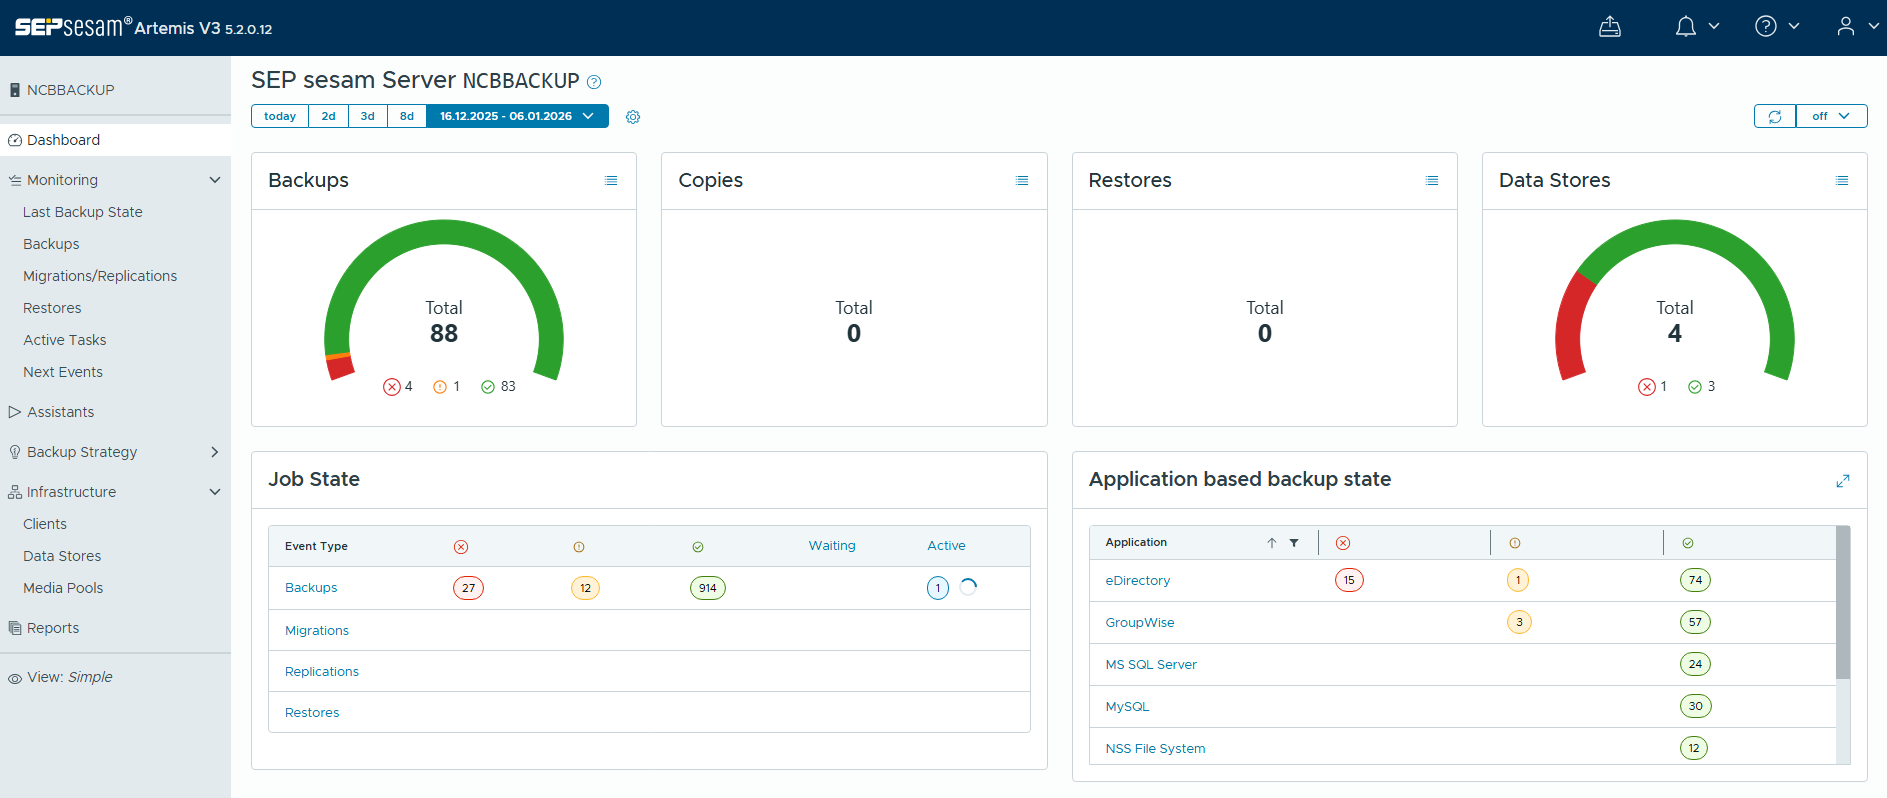Click the eDirectory application link

tap(1137, 581)
